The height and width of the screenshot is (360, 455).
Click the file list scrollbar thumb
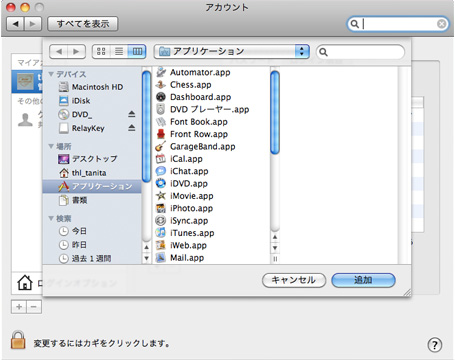pos(275,113)
